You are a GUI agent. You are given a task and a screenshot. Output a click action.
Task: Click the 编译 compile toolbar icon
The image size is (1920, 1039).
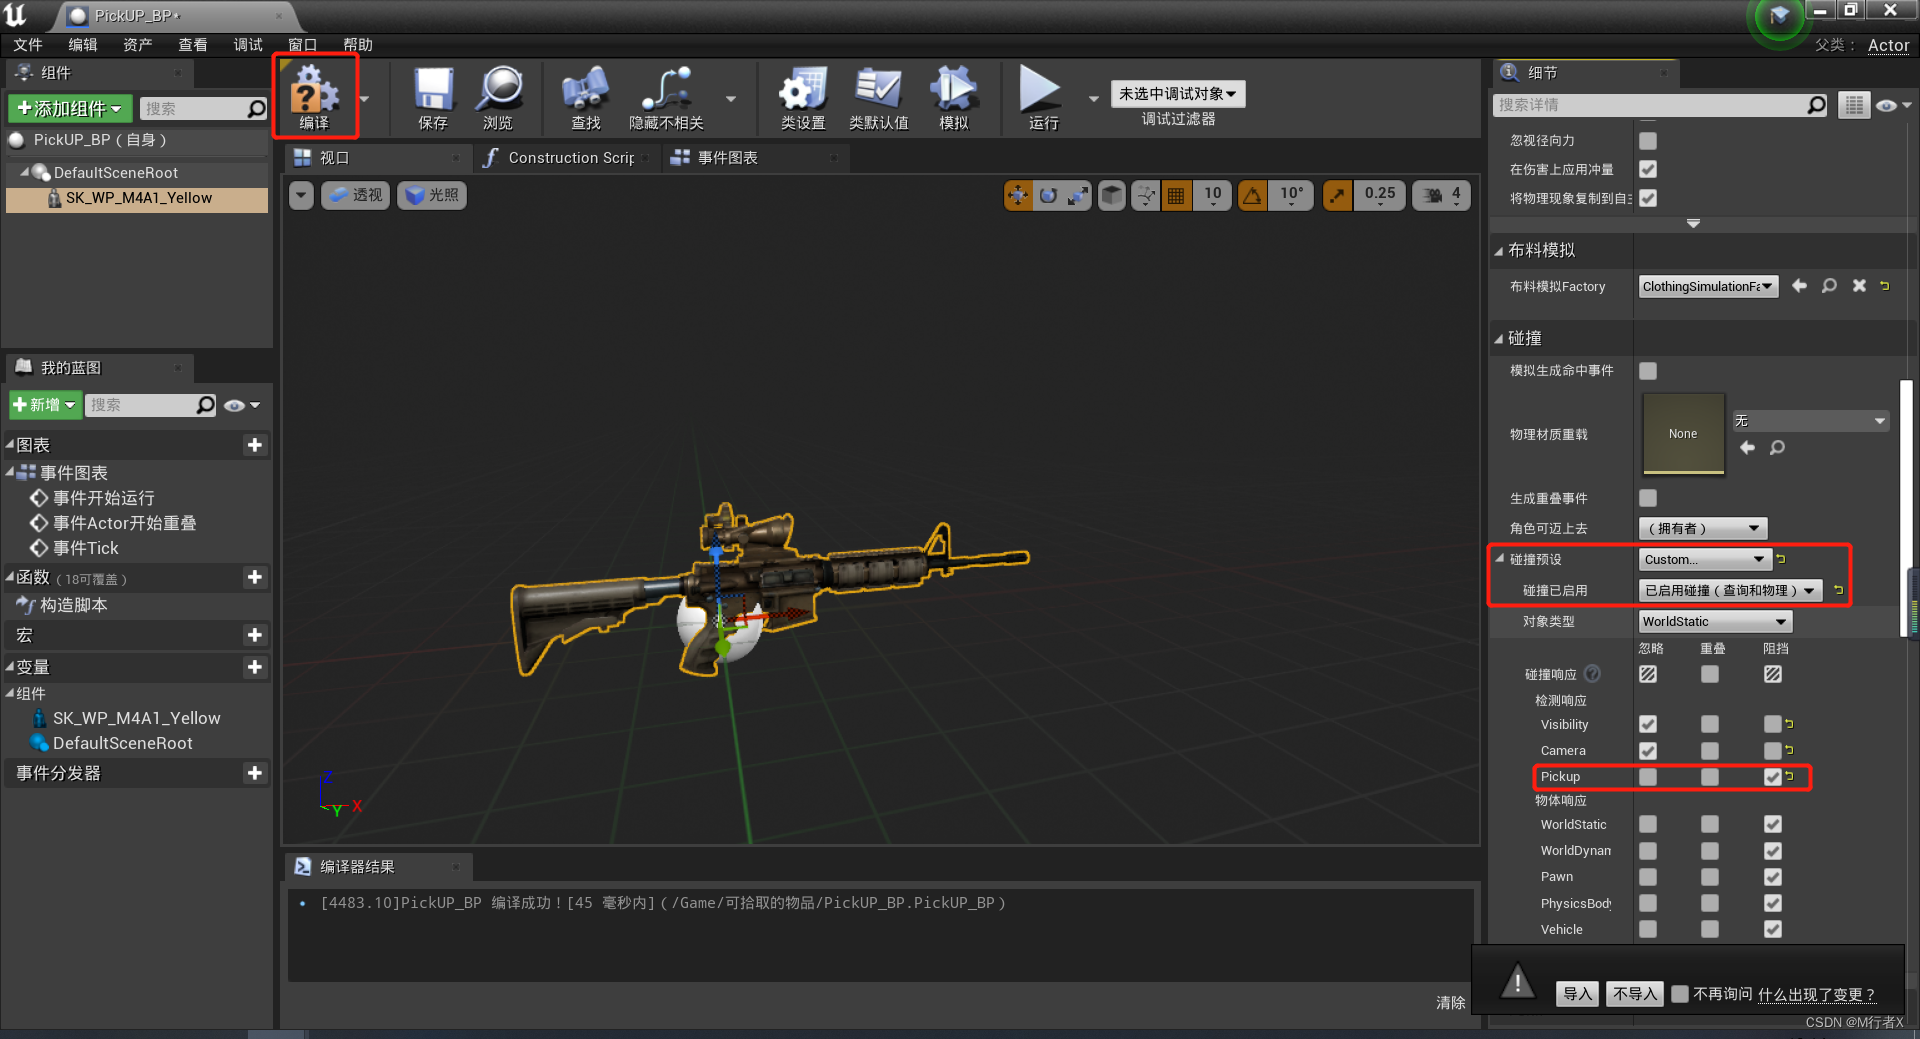315,97
